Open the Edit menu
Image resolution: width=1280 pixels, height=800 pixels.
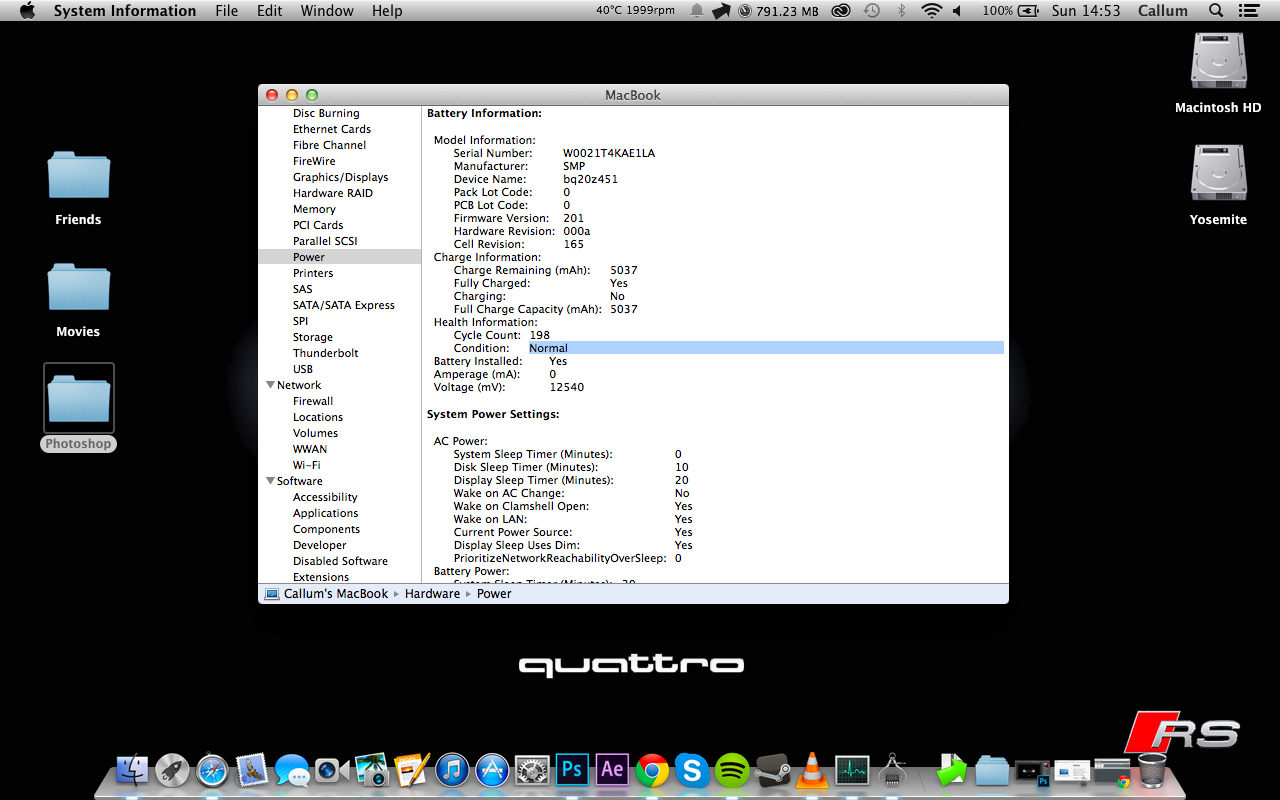269,11
